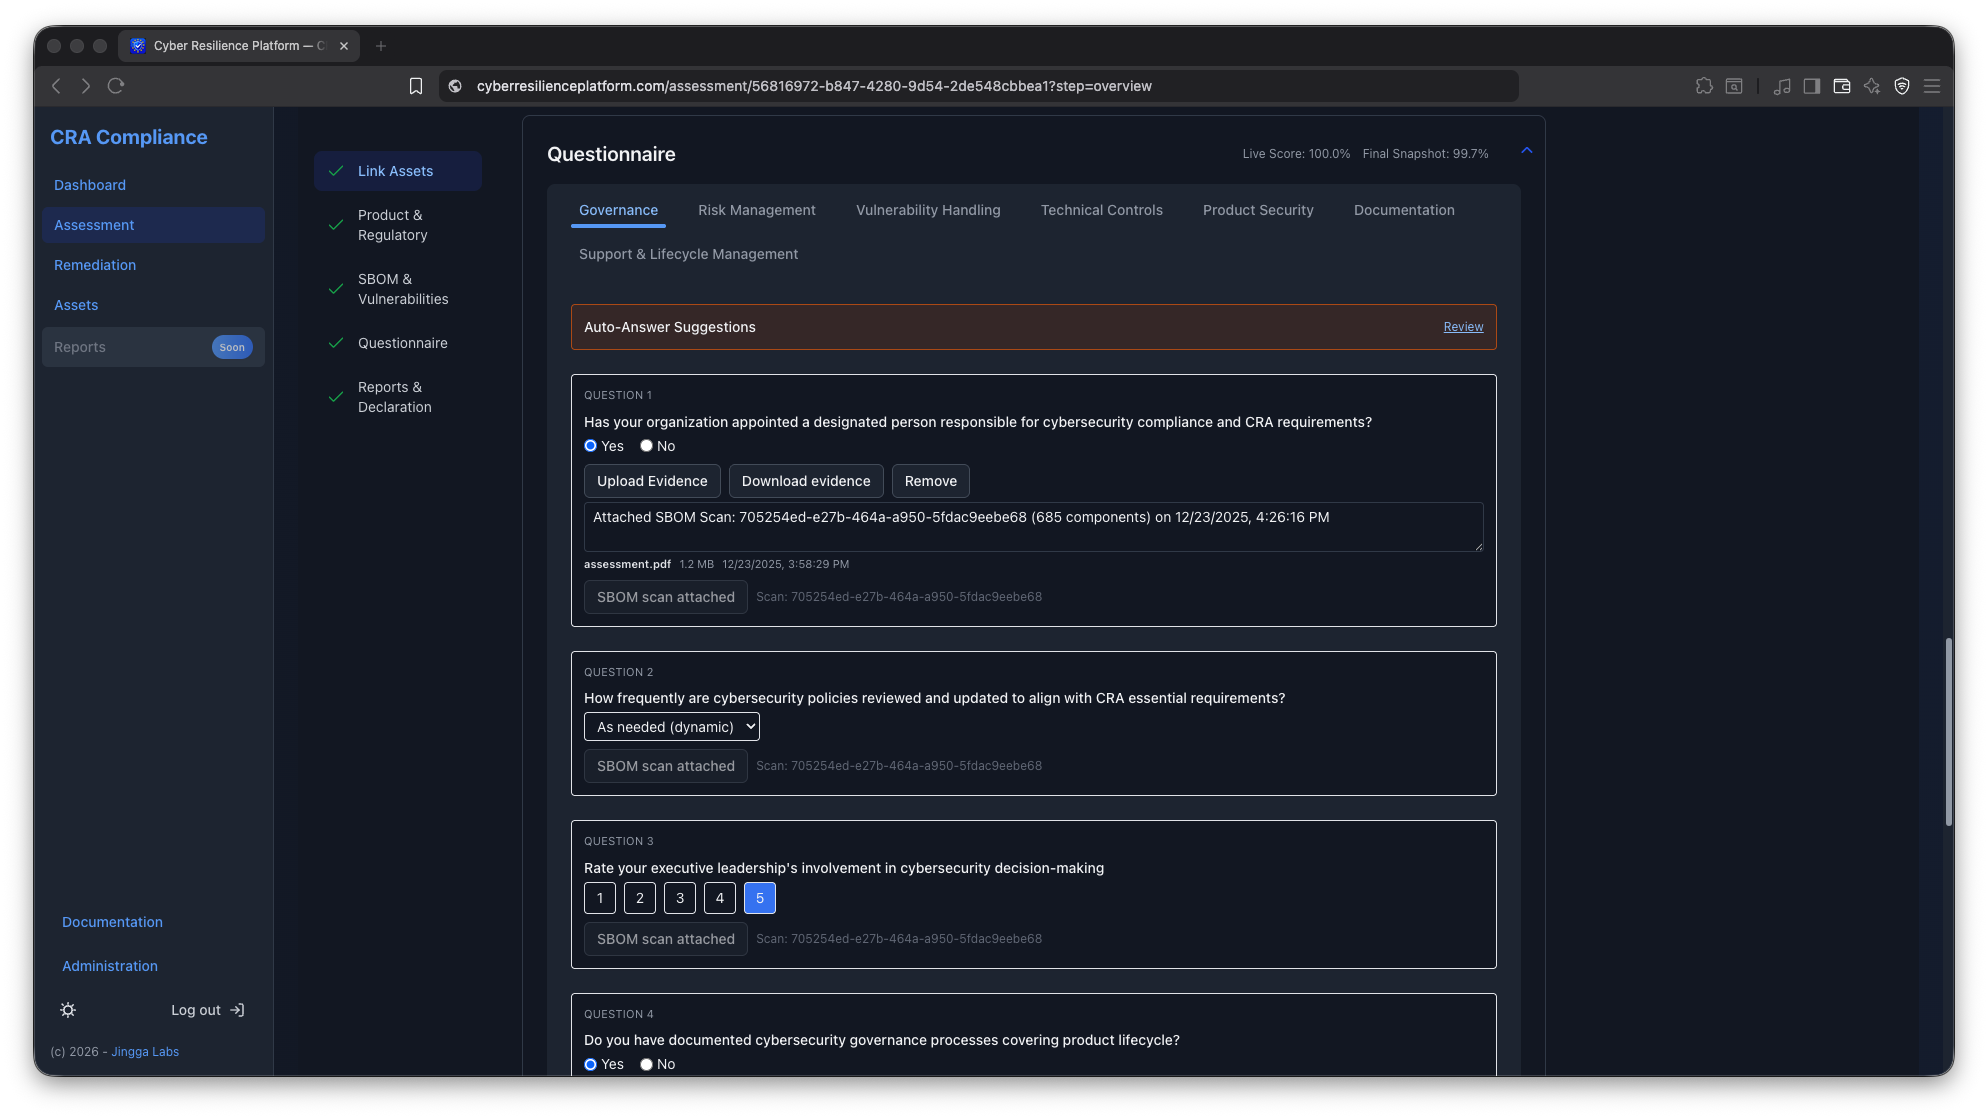The image size is (1988, 1118).
Task: Select No for documented governance processes question
Action: [x=646, y=1064]
